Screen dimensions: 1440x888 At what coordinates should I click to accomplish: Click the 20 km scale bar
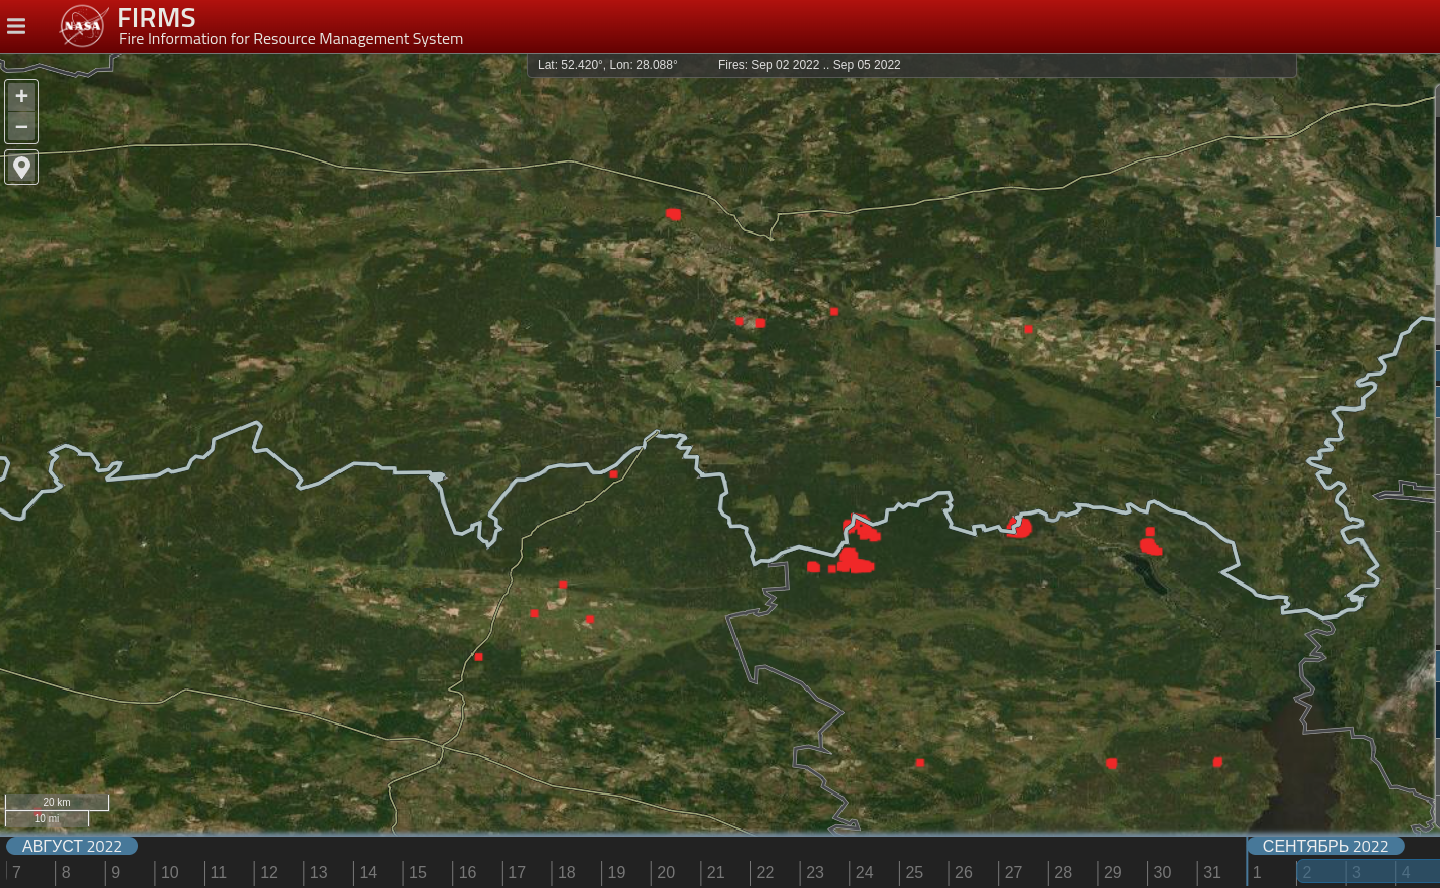57,802
